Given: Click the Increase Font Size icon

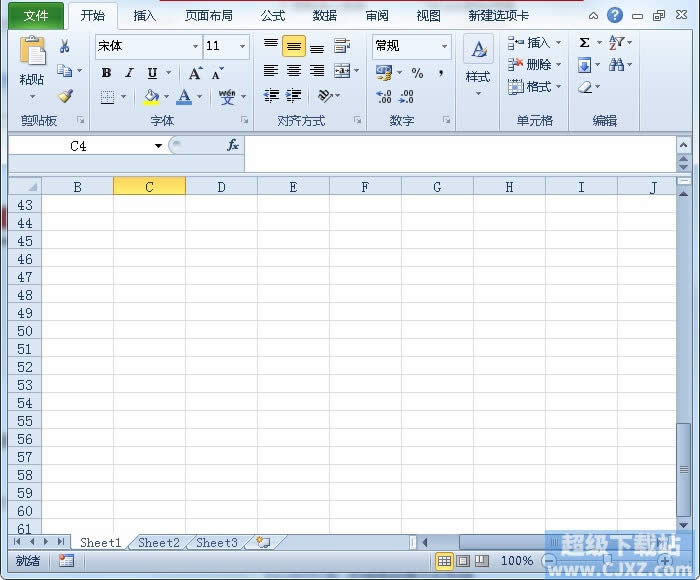Looking at the screenshot, I should point(196,73).
